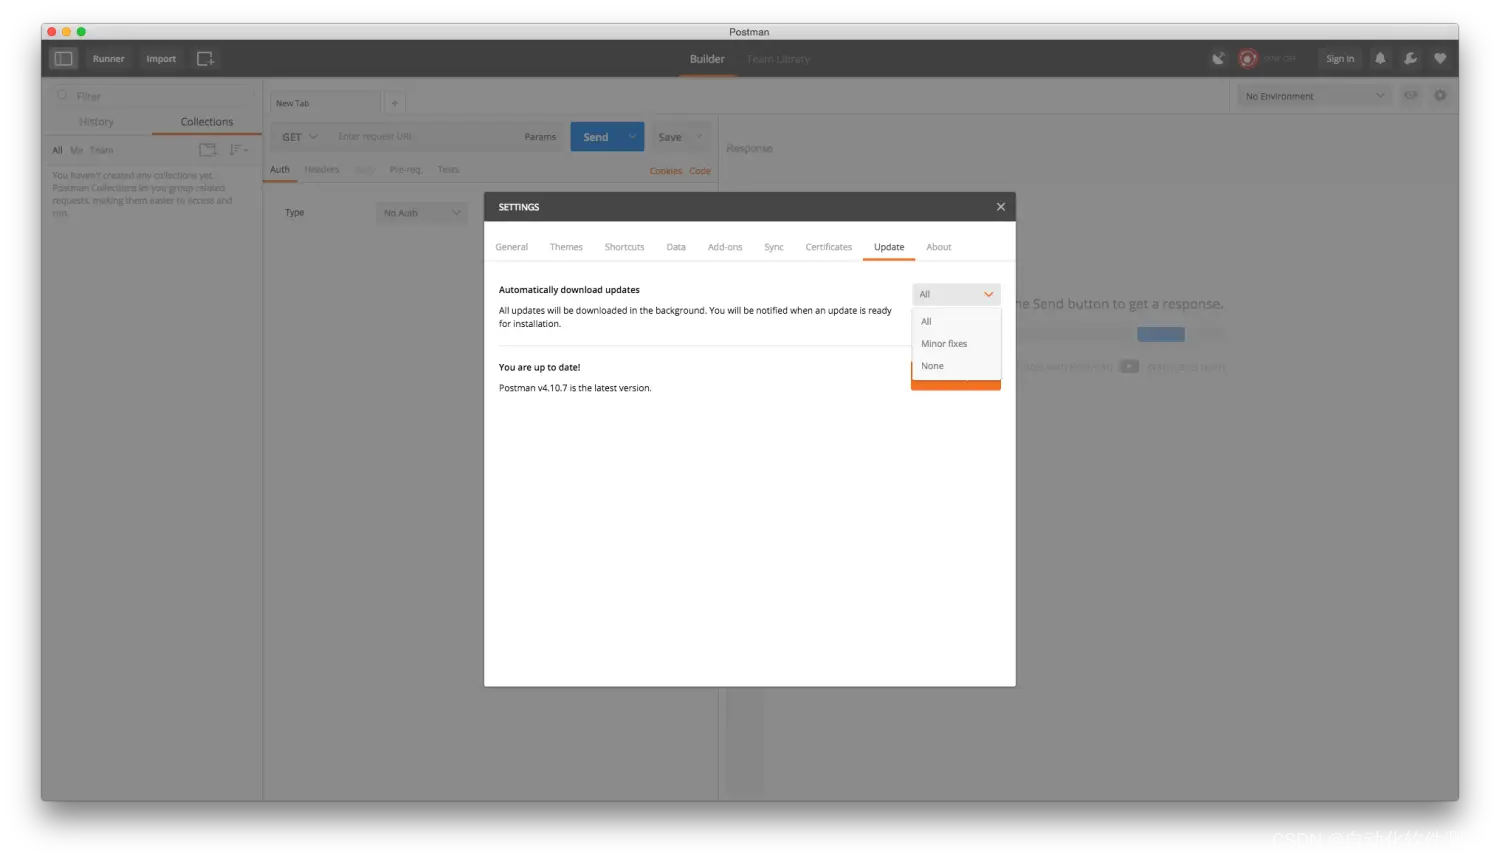Click the red sync status icon

pos(1248,59)
